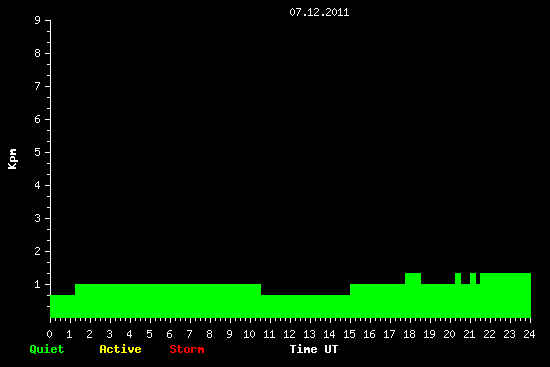Click hour 0 on the time axis
This screenshot has height=367, width=550.
pos(50,334)
